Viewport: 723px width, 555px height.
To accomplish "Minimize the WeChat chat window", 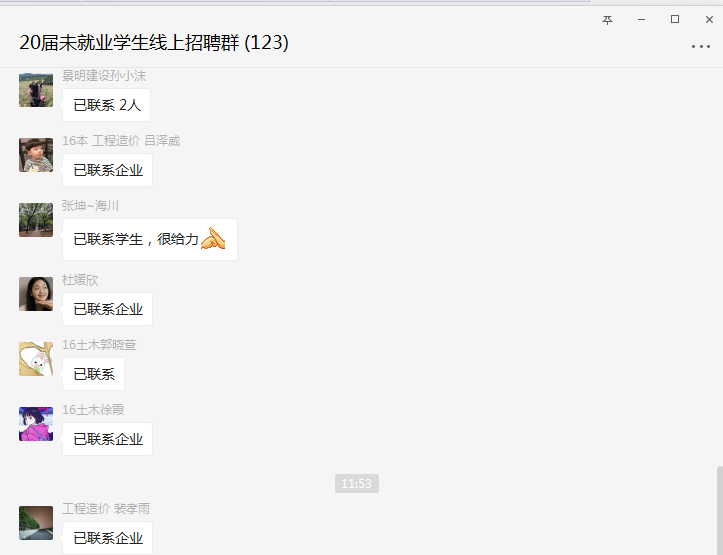I will pyautogui.click(x=641, y=20).
